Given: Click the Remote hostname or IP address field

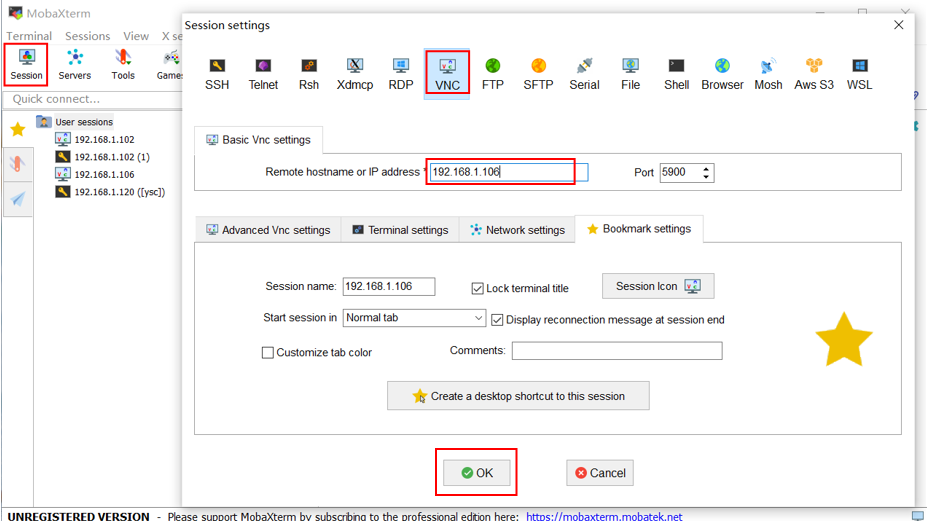Looking at the screenshot, I should [508, 172].
